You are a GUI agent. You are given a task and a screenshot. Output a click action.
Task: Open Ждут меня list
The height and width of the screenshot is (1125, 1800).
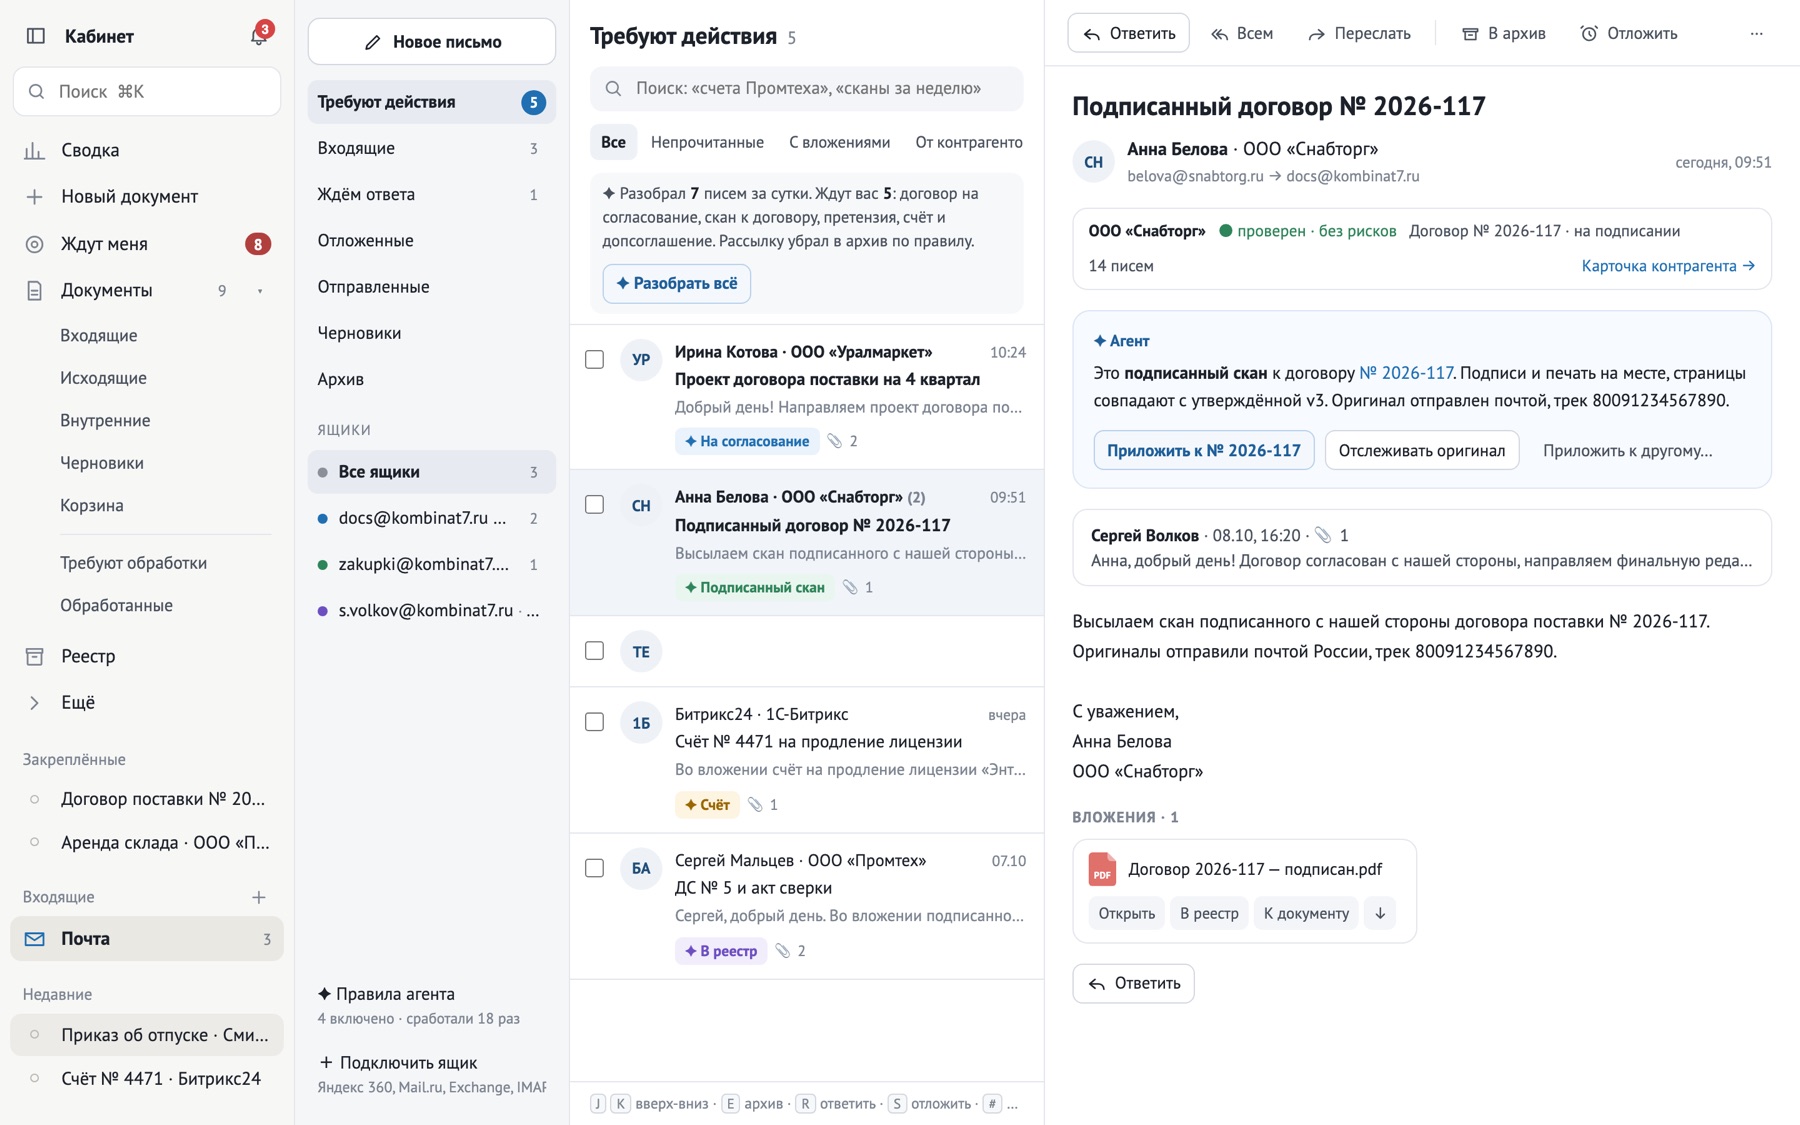tap(146, 243)
